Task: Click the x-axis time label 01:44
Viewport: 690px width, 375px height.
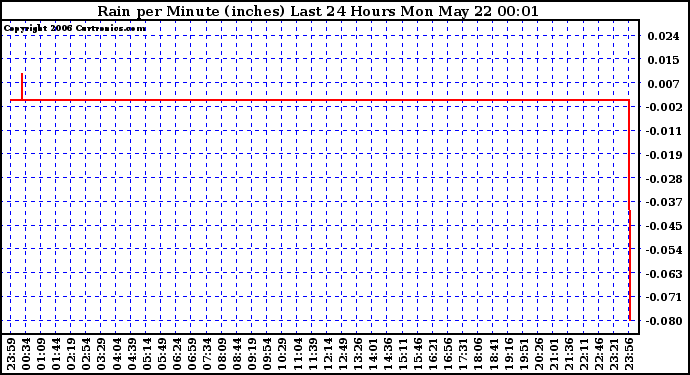Action: pos(56,355)
